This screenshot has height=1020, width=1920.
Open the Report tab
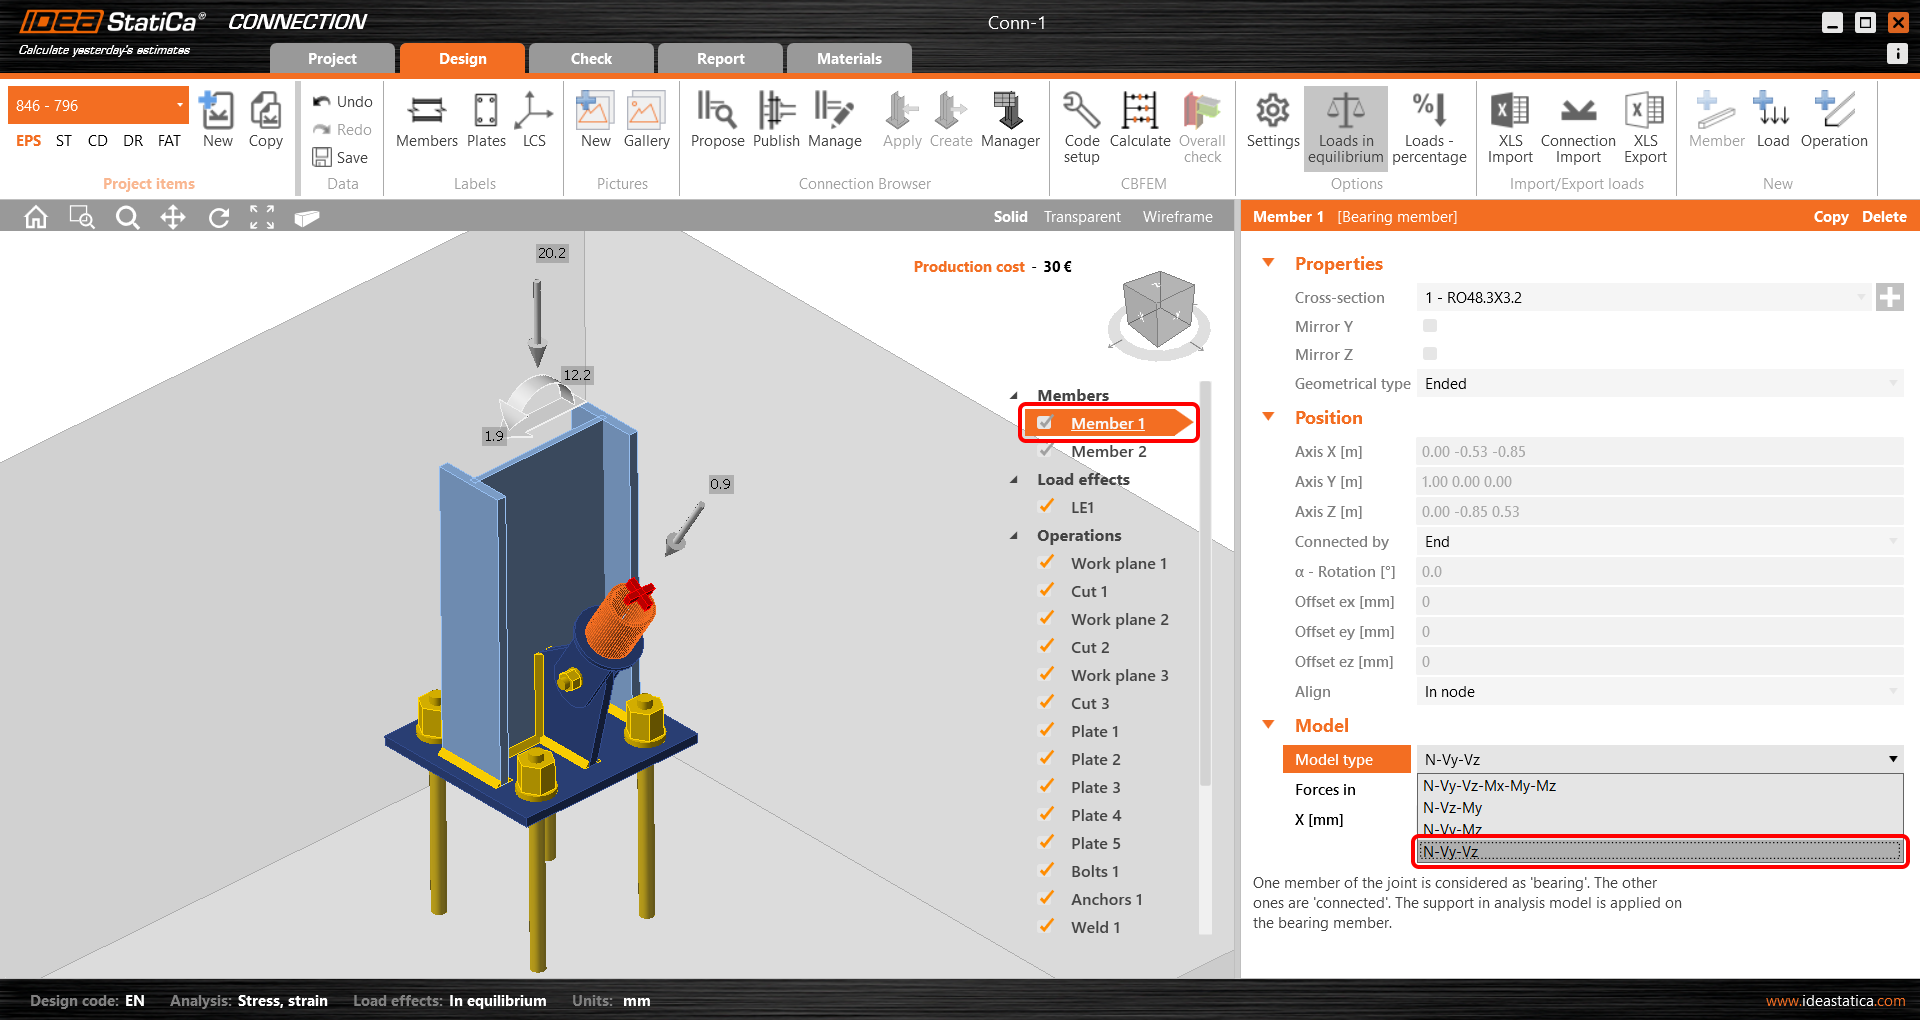[x=720, y=59]
